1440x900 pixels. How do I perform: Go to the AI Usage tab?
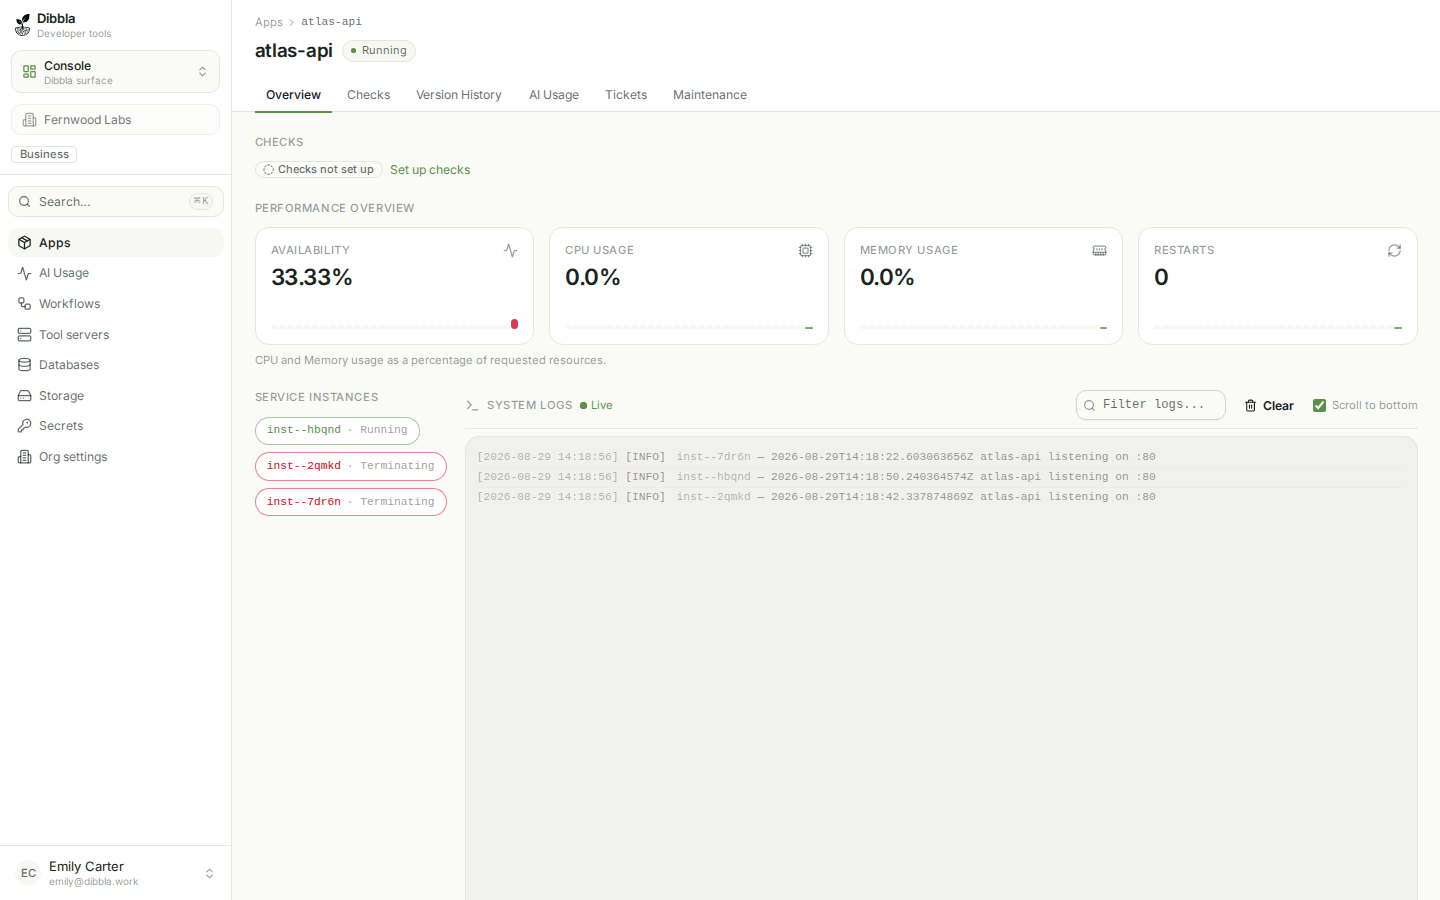[x=554, y=95]
